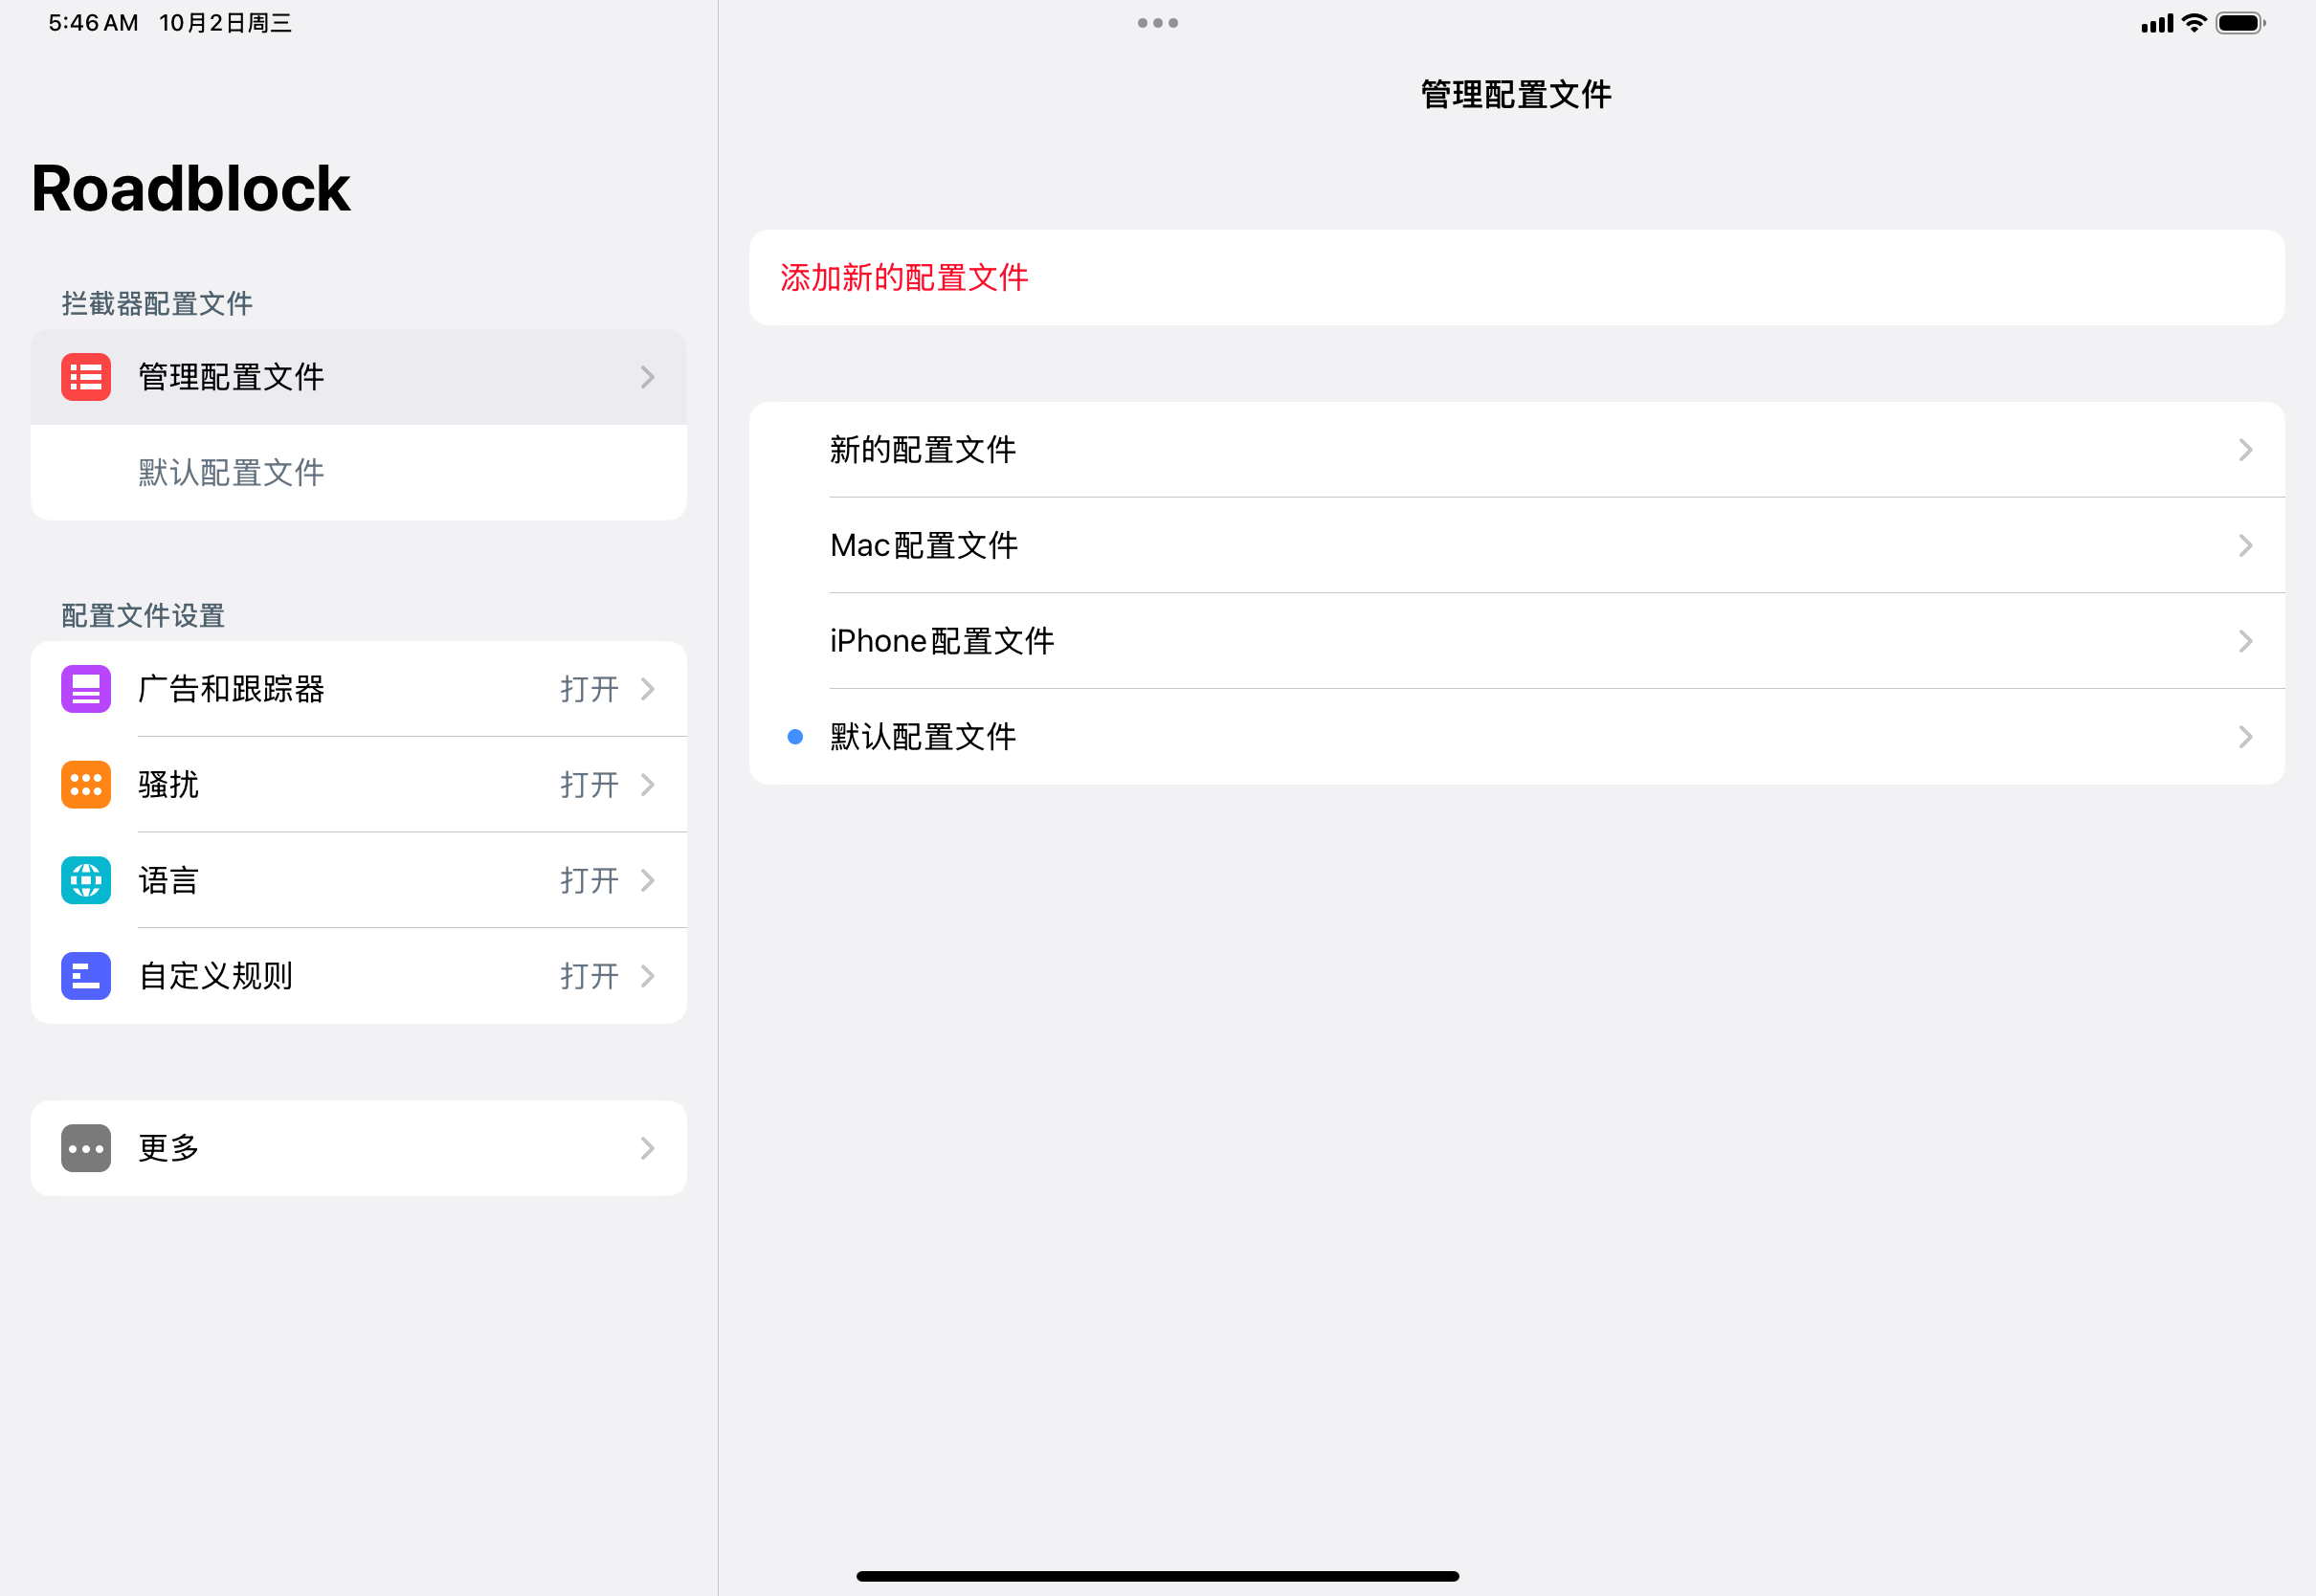Expand chevron on 新的配置文件 row
Viewport: 2316px width, 1596px height.
tap(2245, 450)
